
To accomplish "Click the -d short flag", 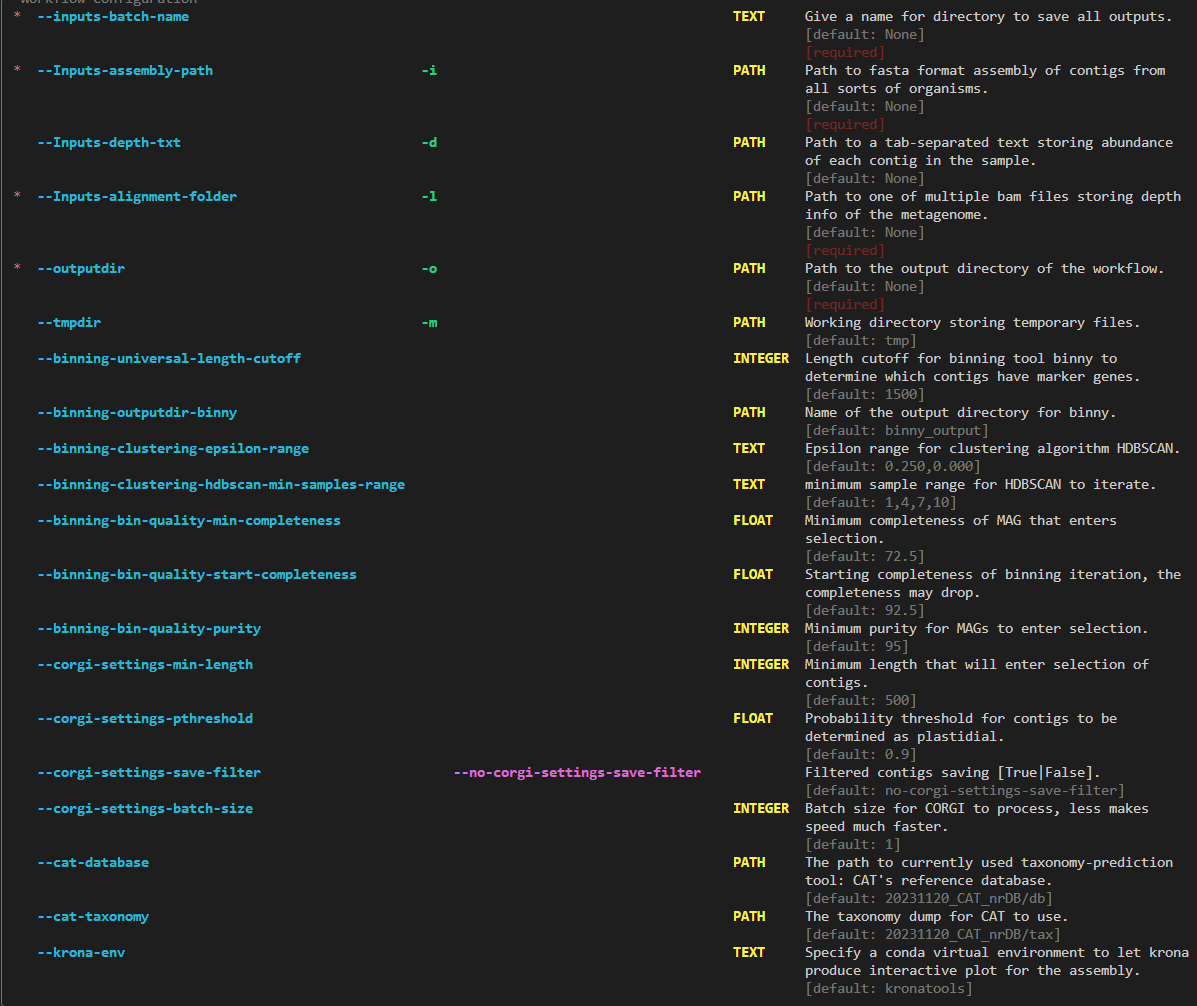I will [429, 143].
